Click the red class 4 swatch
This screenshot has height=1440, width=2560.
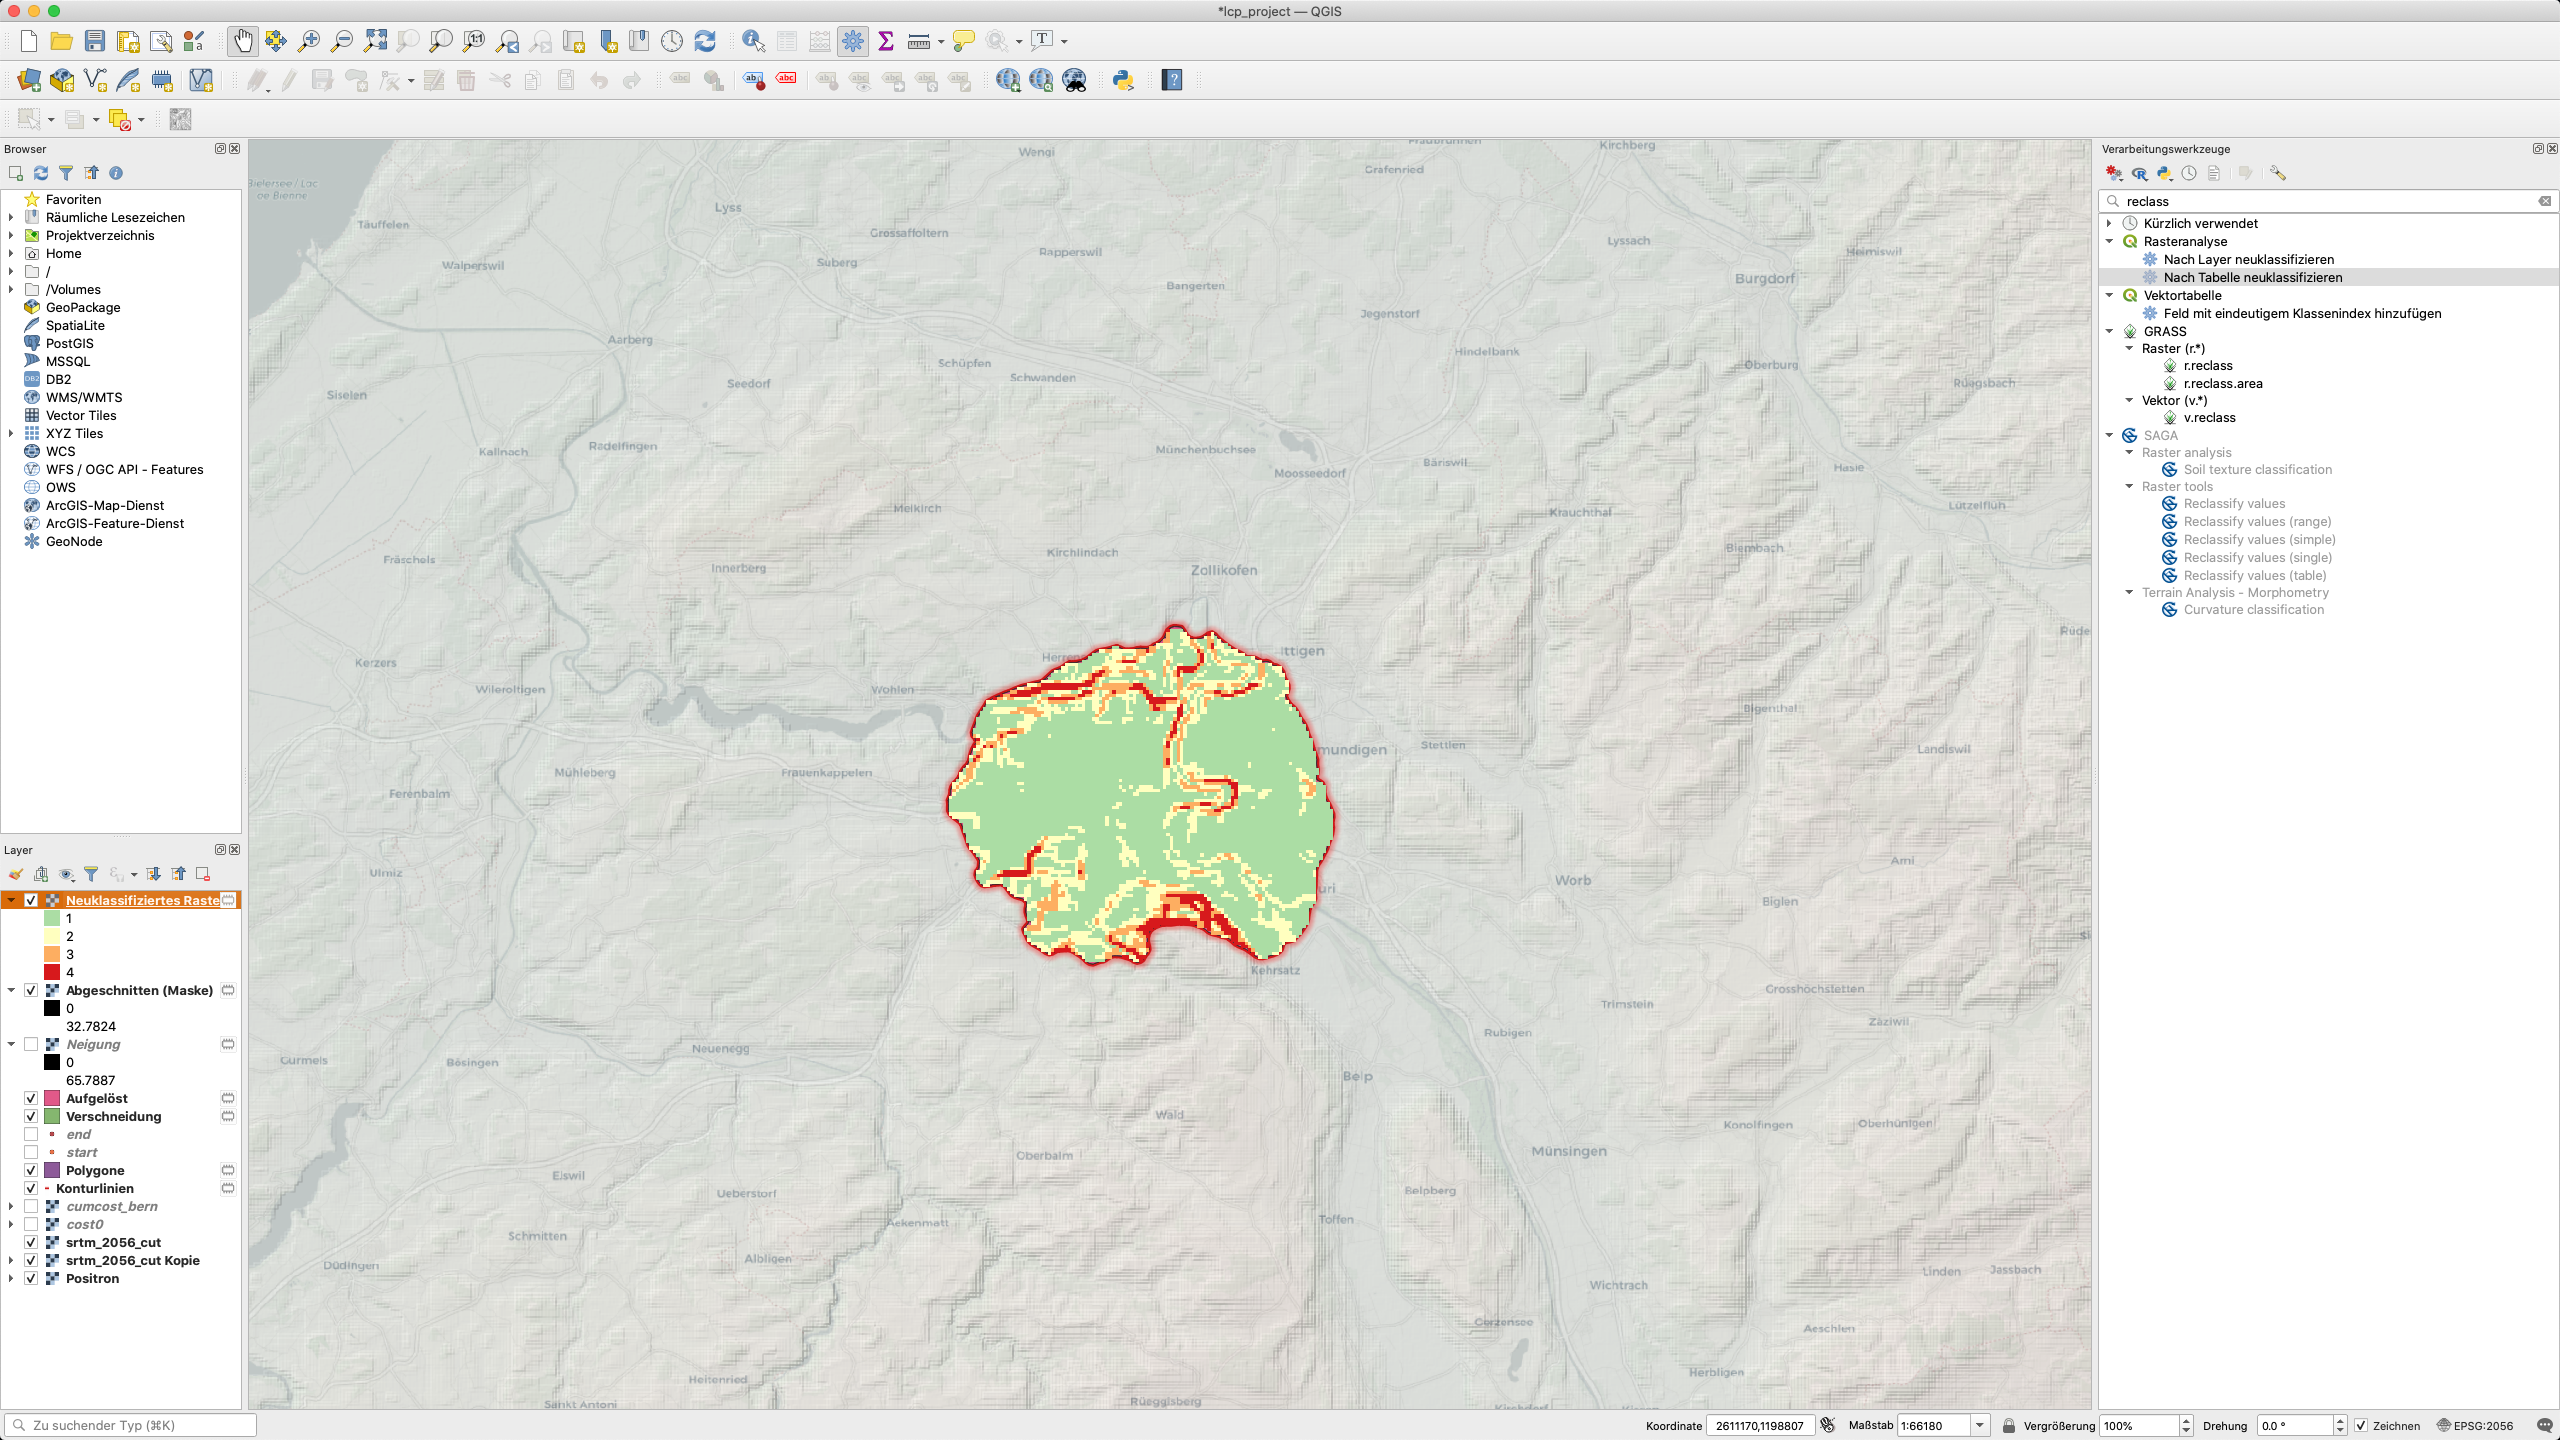coord(52,972)
